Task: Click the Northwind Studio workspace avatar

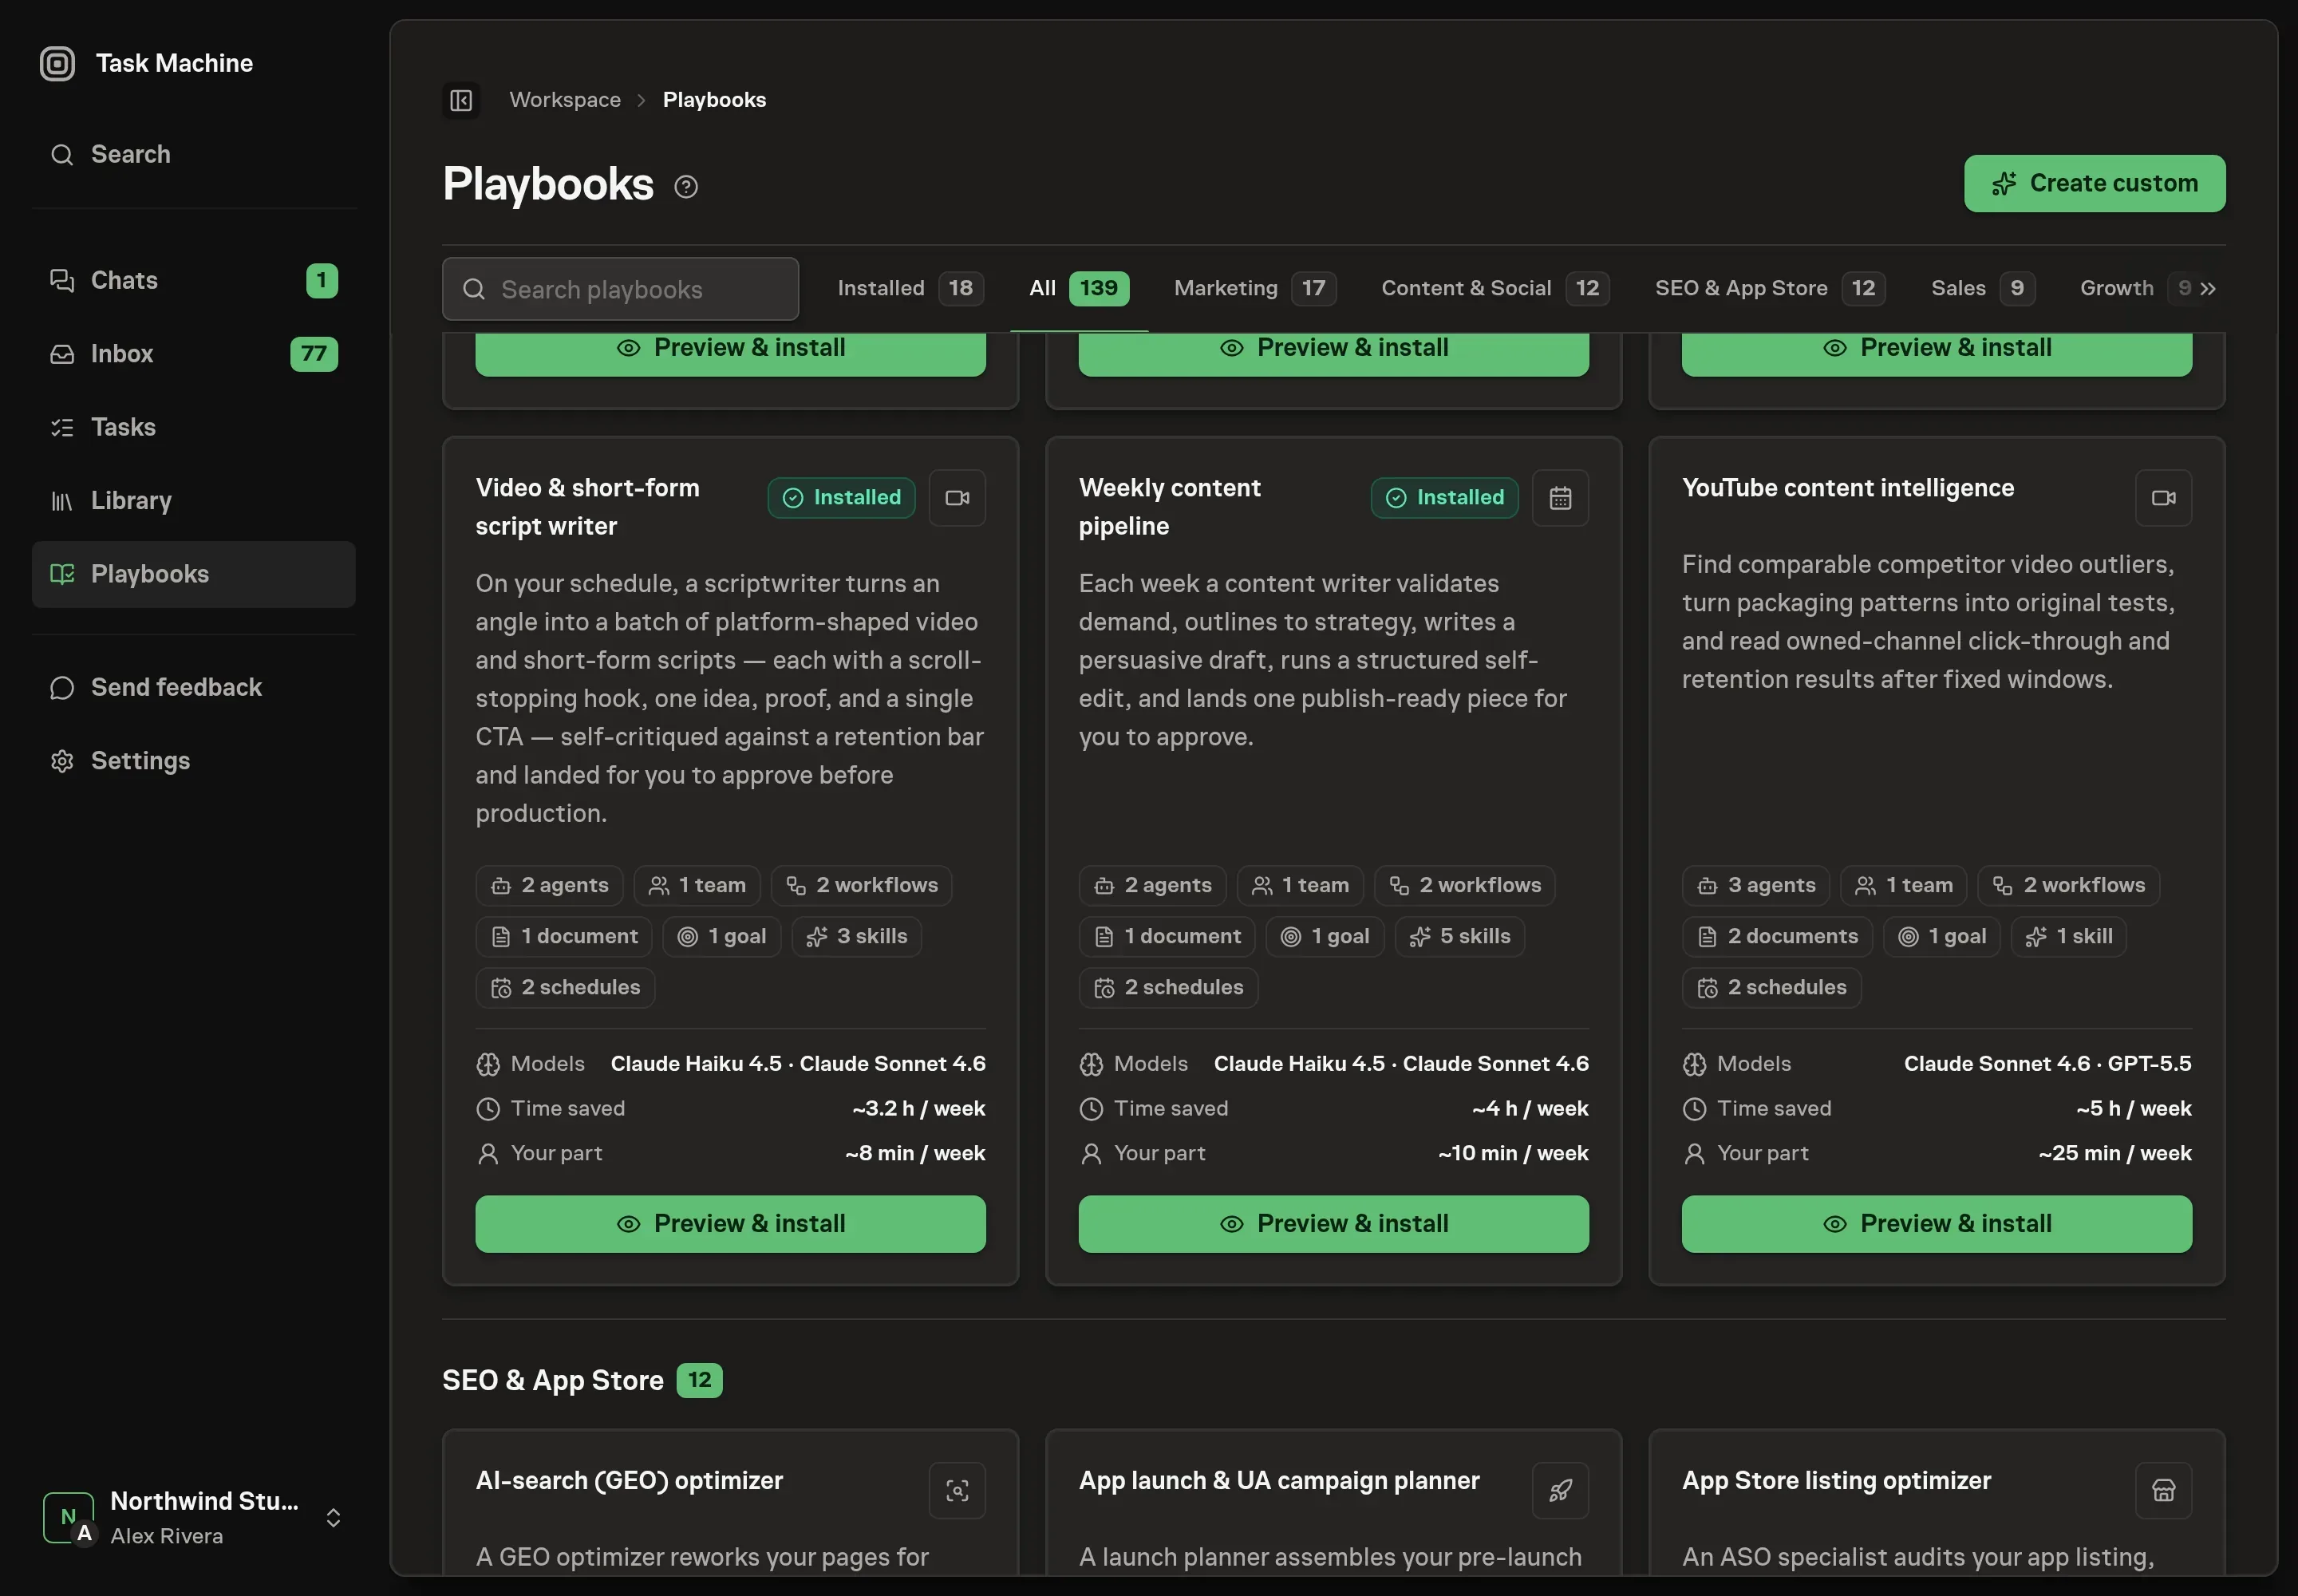Action: (x=69, y=1518)
